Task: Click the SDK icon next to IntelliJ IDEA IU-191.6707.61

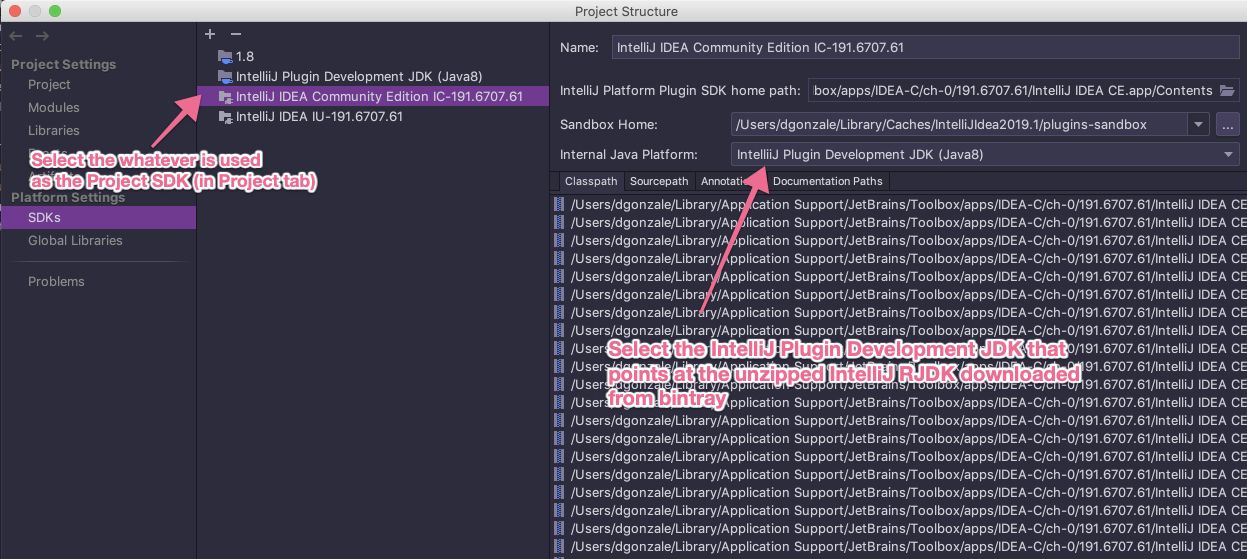Action: point(225,117)
